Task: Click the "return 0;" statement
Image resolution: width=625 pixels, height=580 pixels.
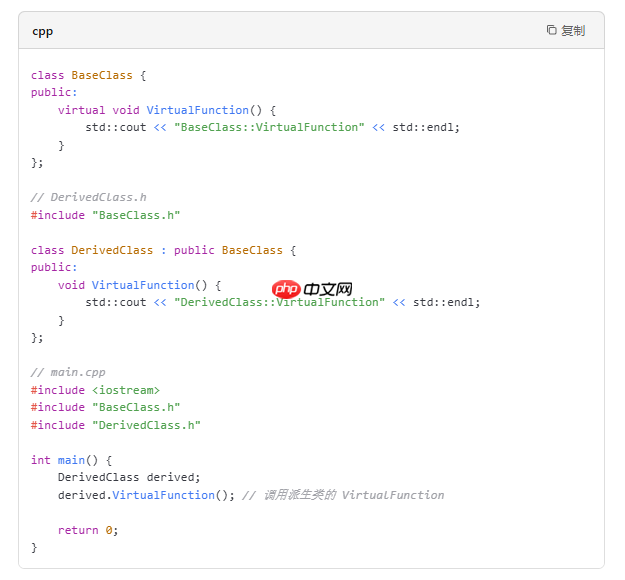Action: pyautogui.click(x=88, y=530)
